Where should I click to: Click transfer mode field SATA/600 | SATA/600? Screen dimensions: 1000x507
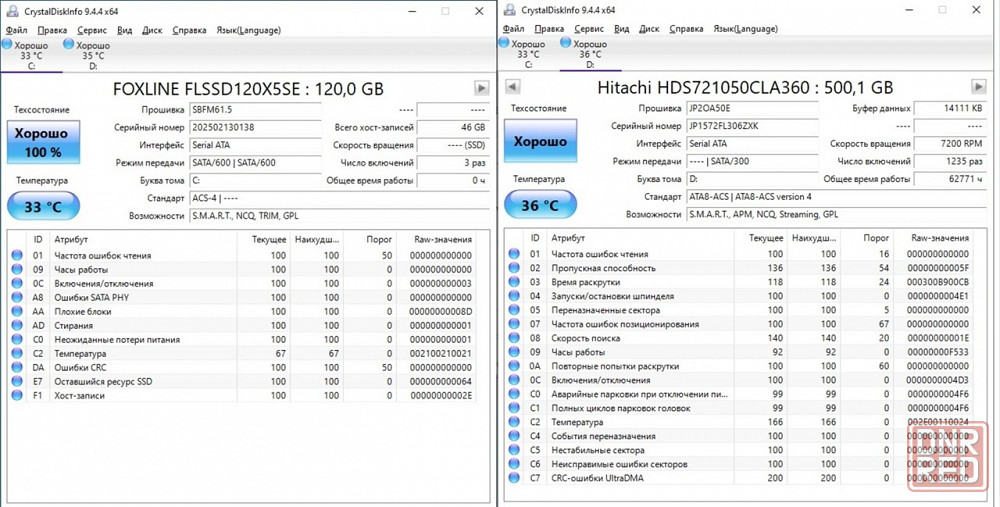click(x=255, y=163)
